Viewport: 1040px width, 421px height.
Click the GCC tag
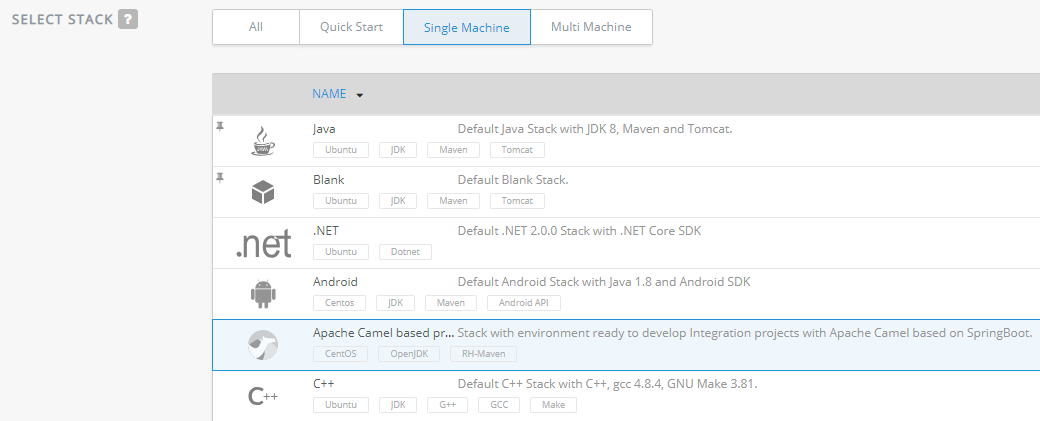pos(499,405)
